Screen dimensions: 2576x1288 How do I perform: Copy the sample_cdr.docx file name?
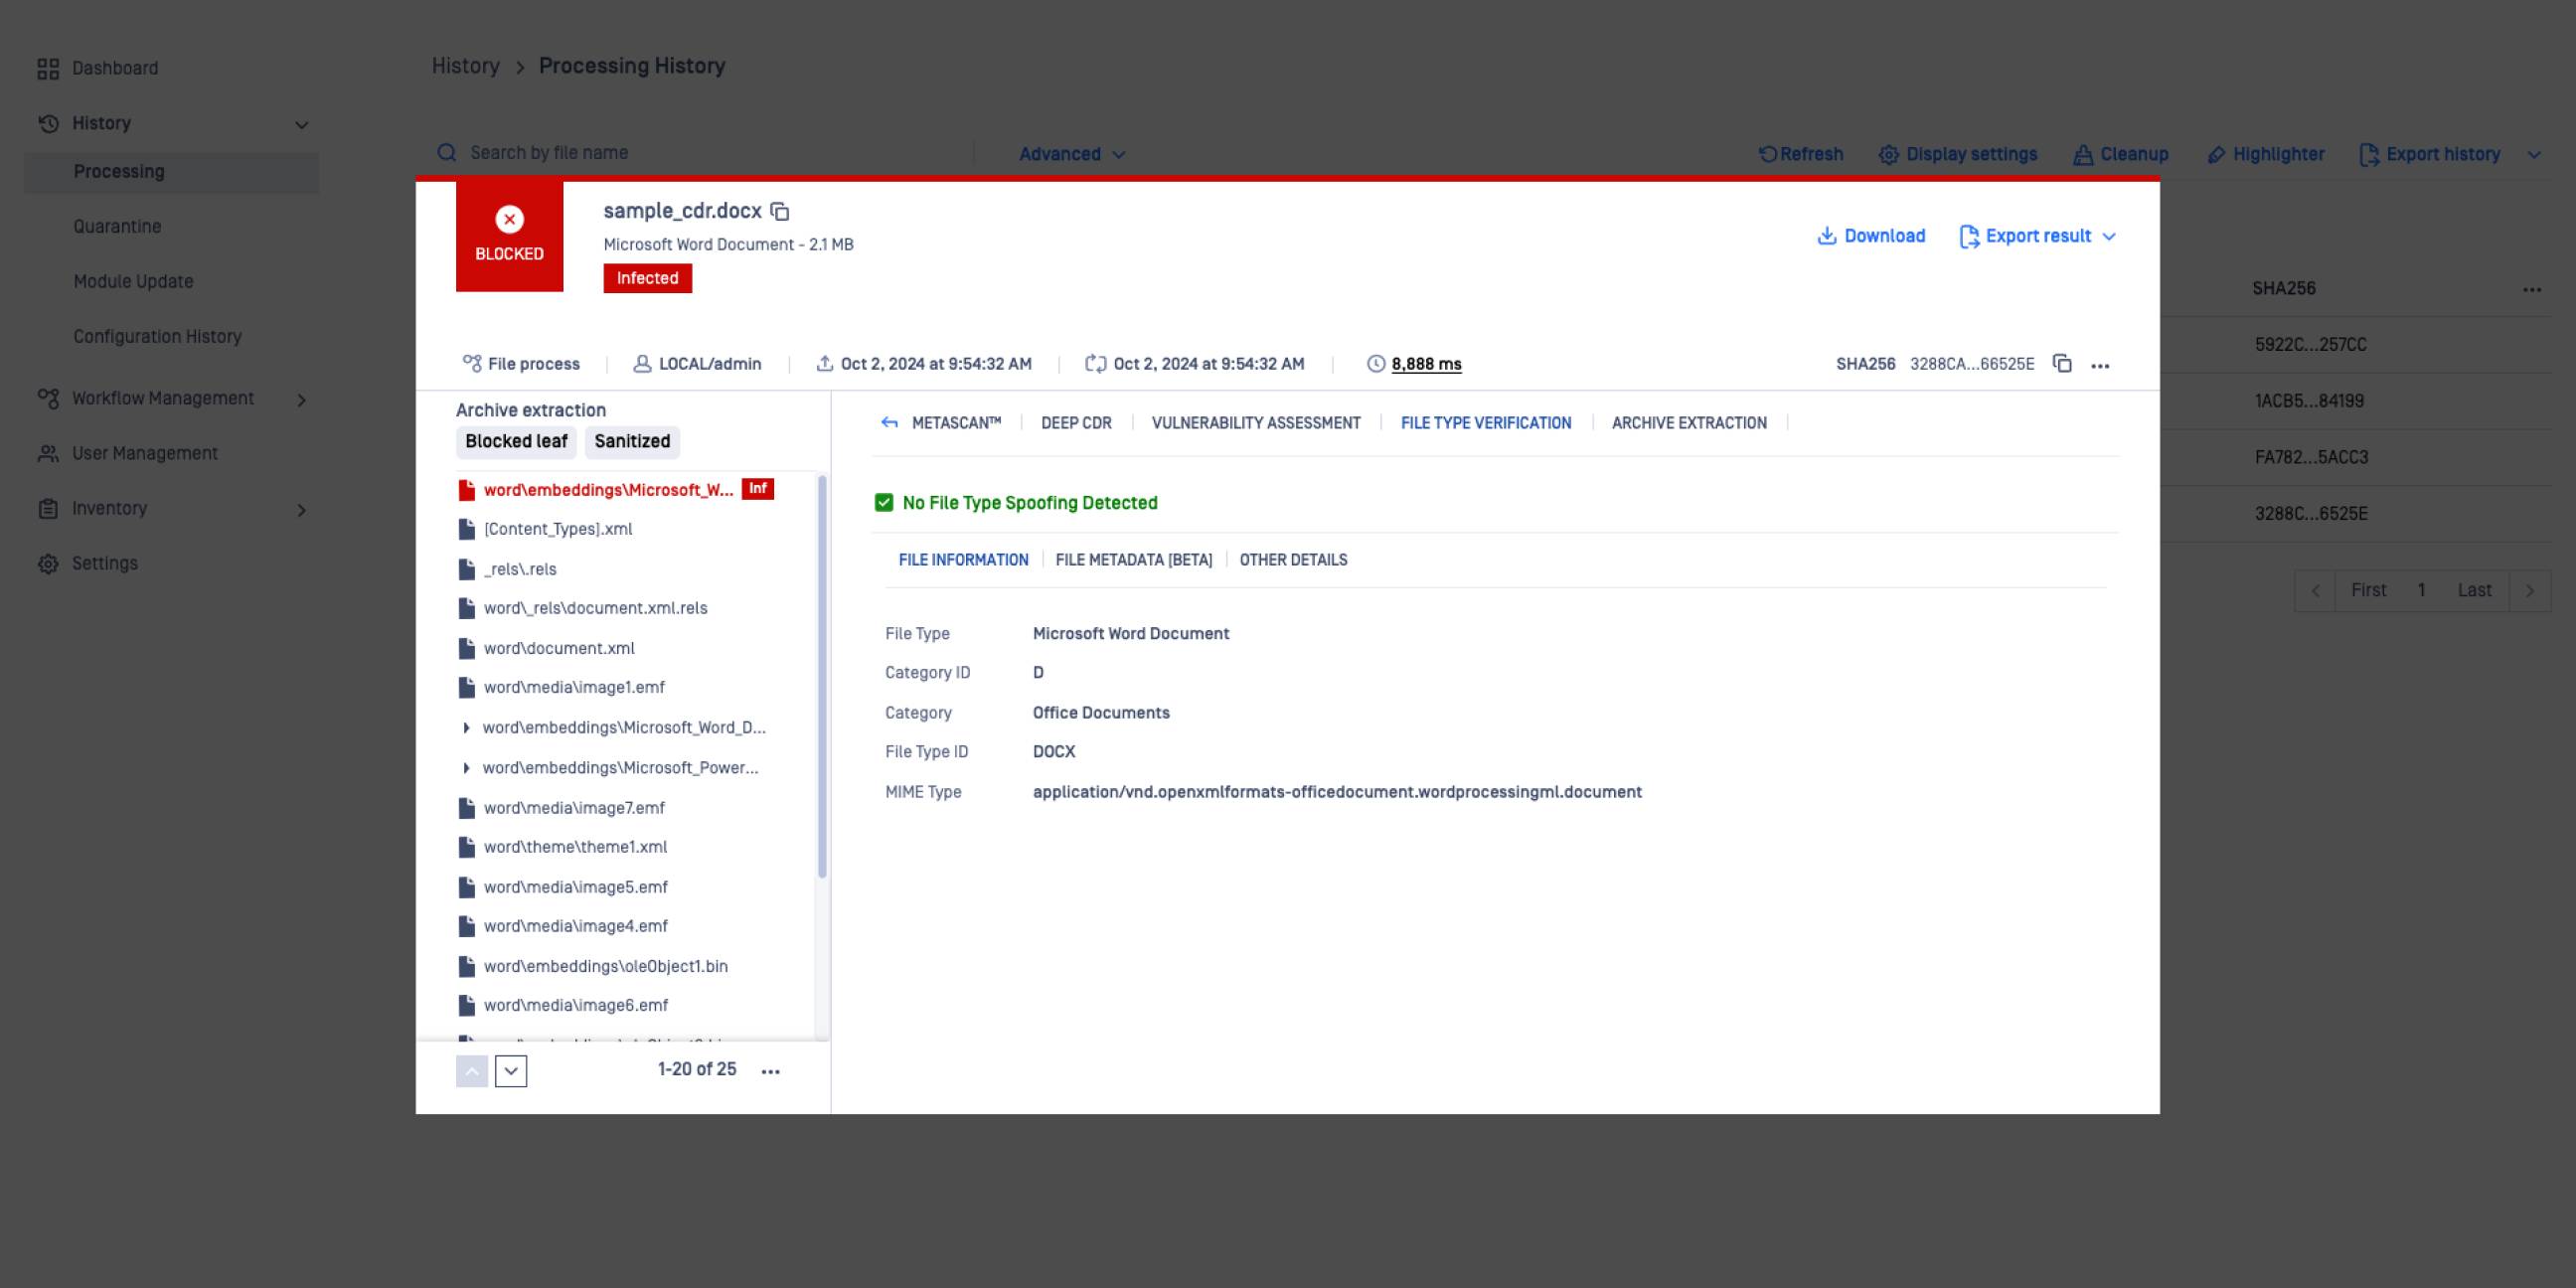(x=780, y=212)
